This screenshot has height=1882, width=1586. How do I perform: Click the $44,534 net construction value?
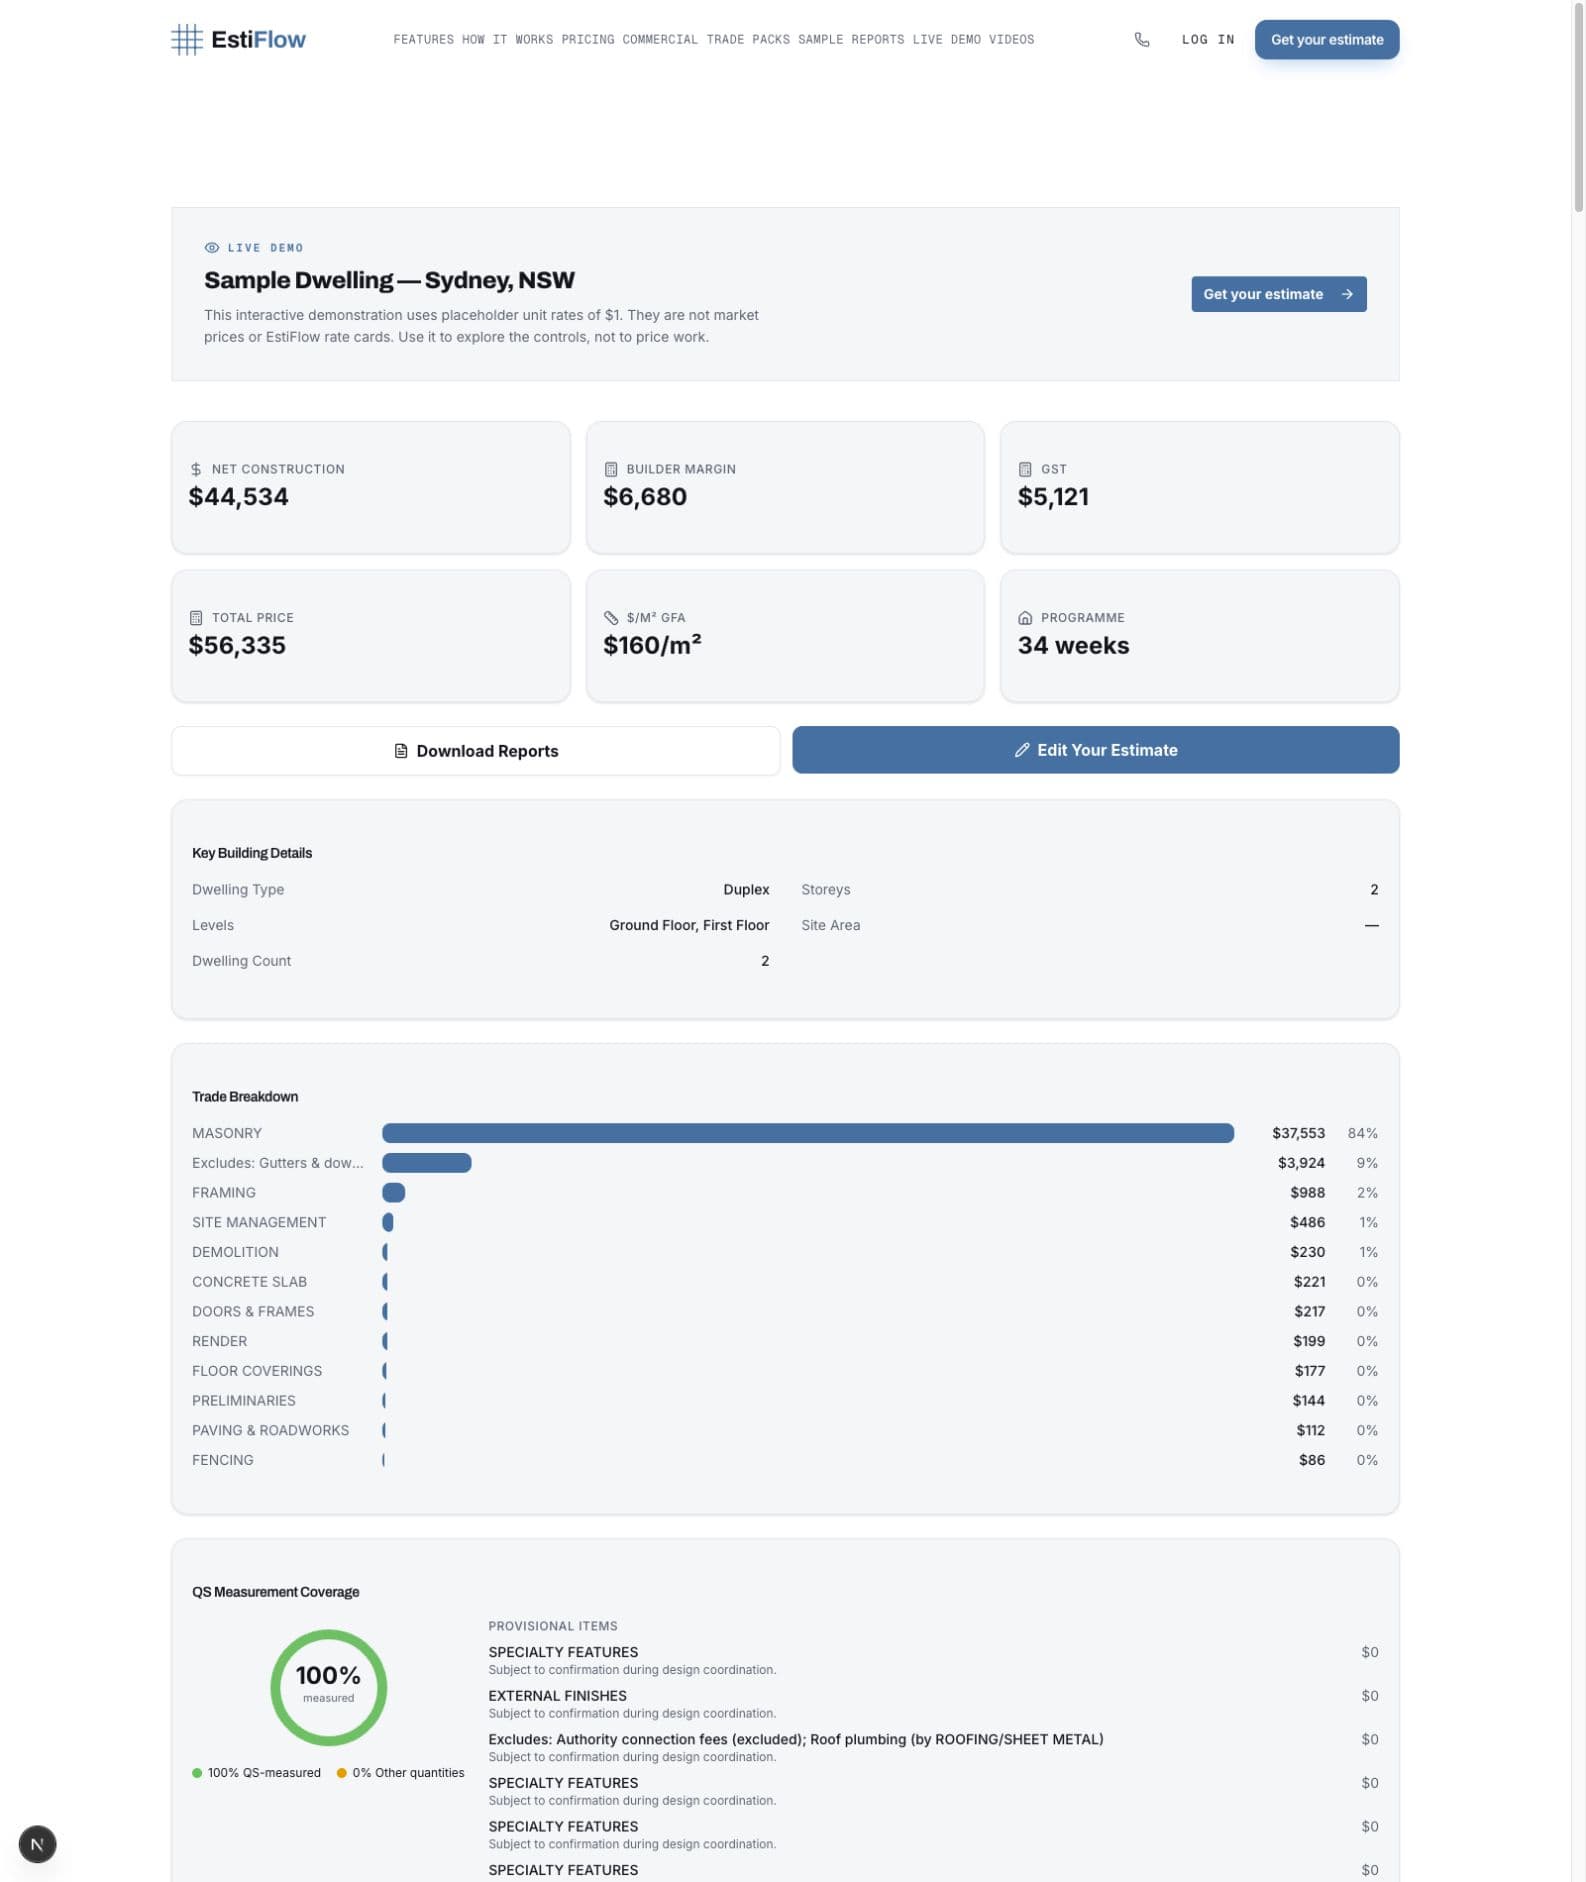239,497
